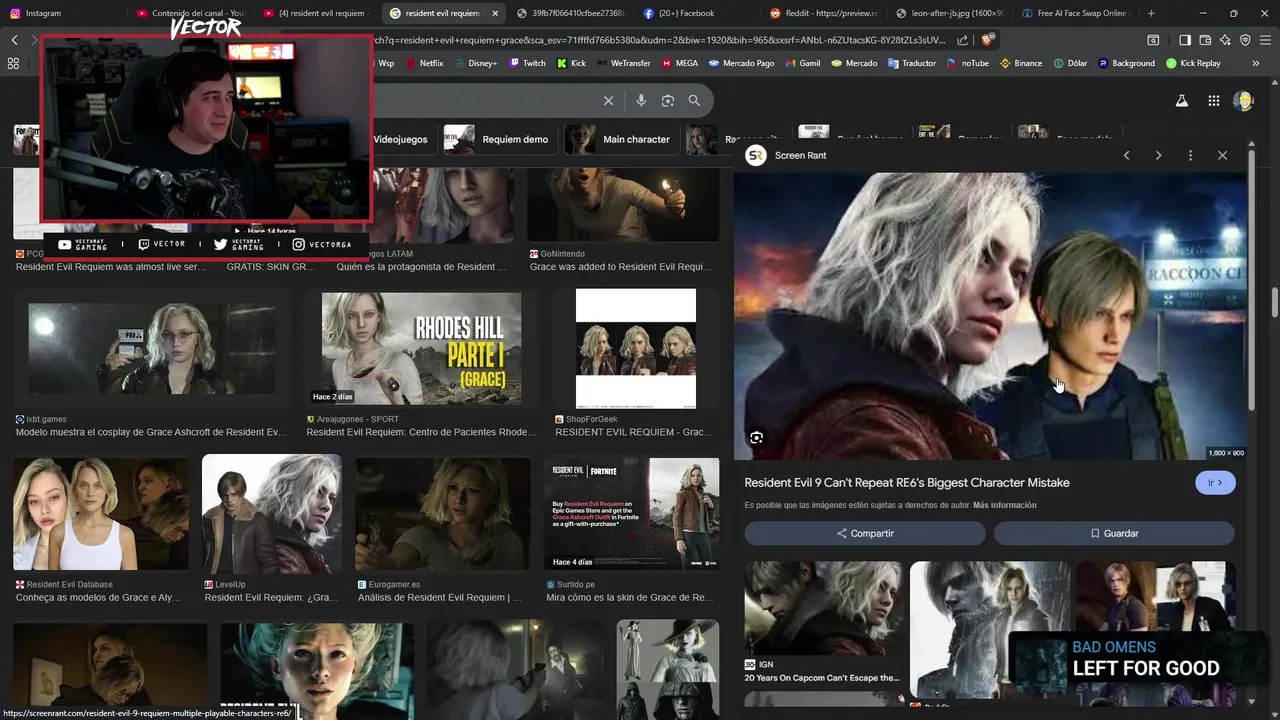Click the Screen Rant source name
Screen dimensions: 1280x720
(800, 155)
